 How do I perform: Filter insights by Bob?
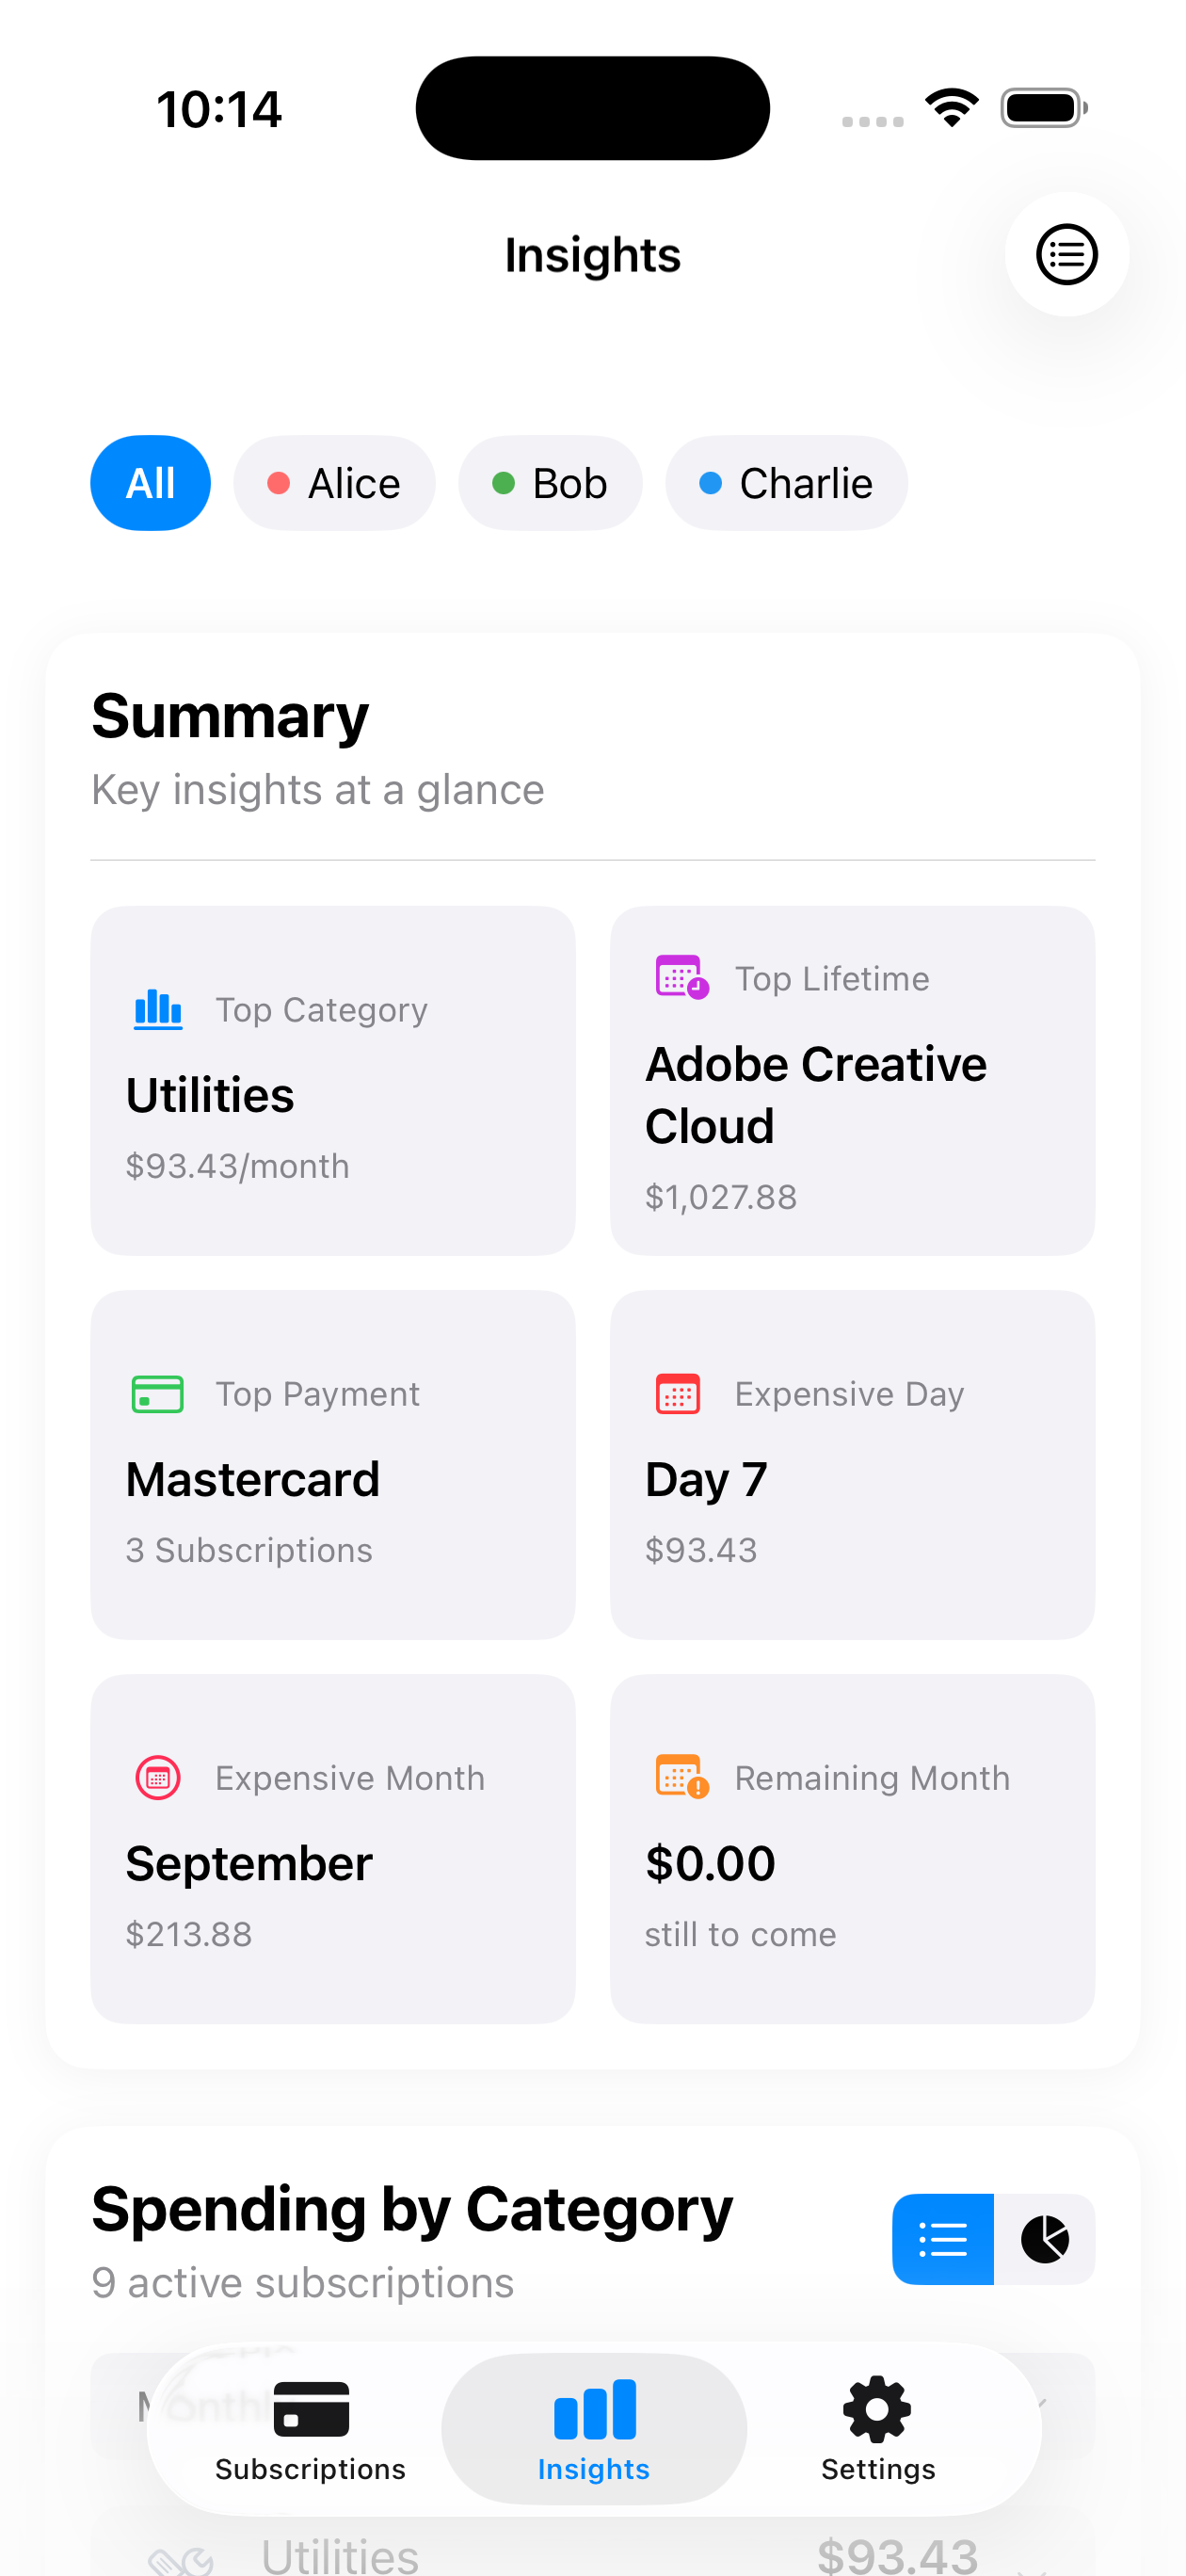(549, 483)
